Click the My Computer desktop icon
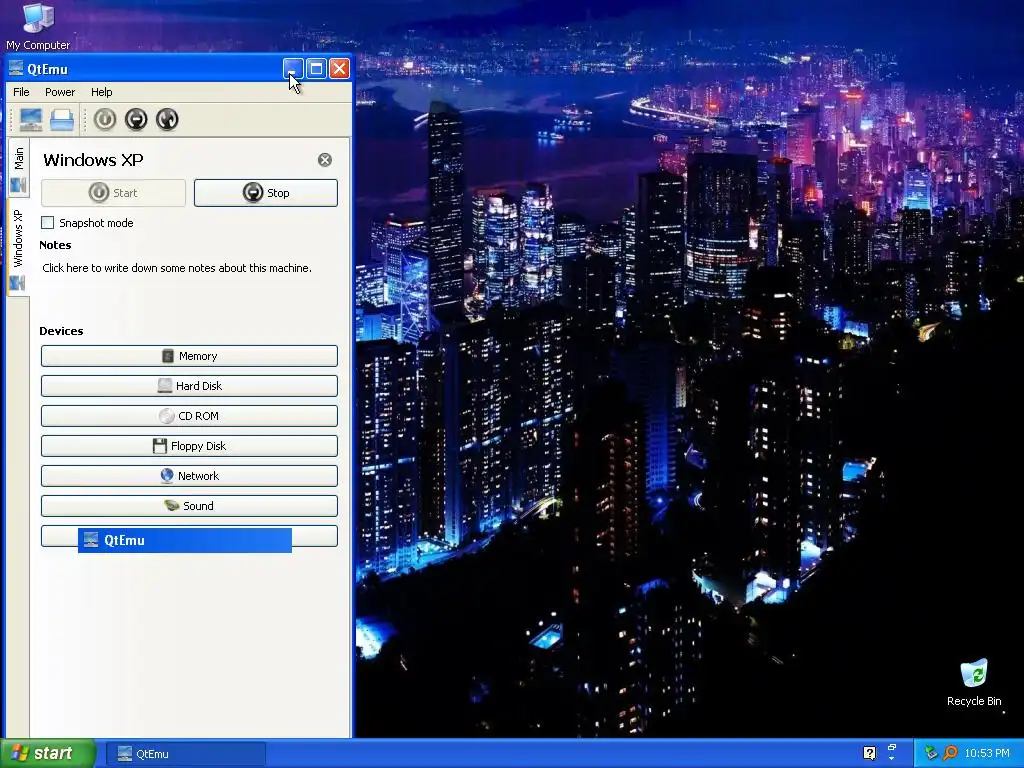This screenshot has height=768, width=1024. 38,26
